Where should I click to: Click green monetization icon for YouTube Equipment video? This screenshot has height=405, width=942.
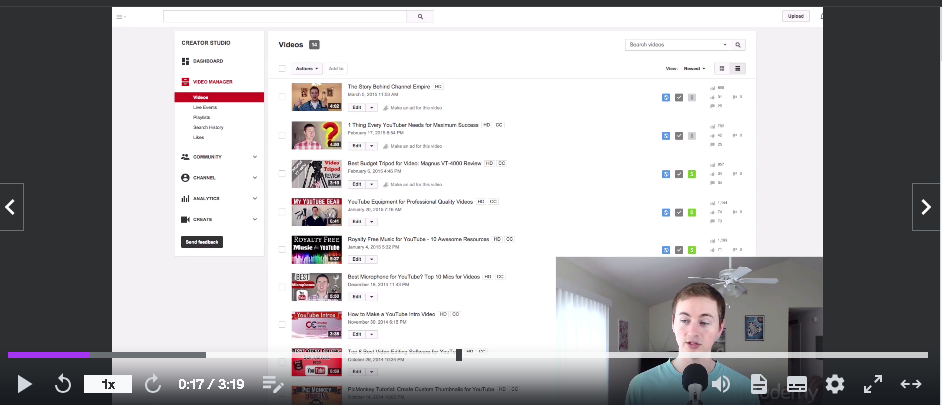(692, 213)
